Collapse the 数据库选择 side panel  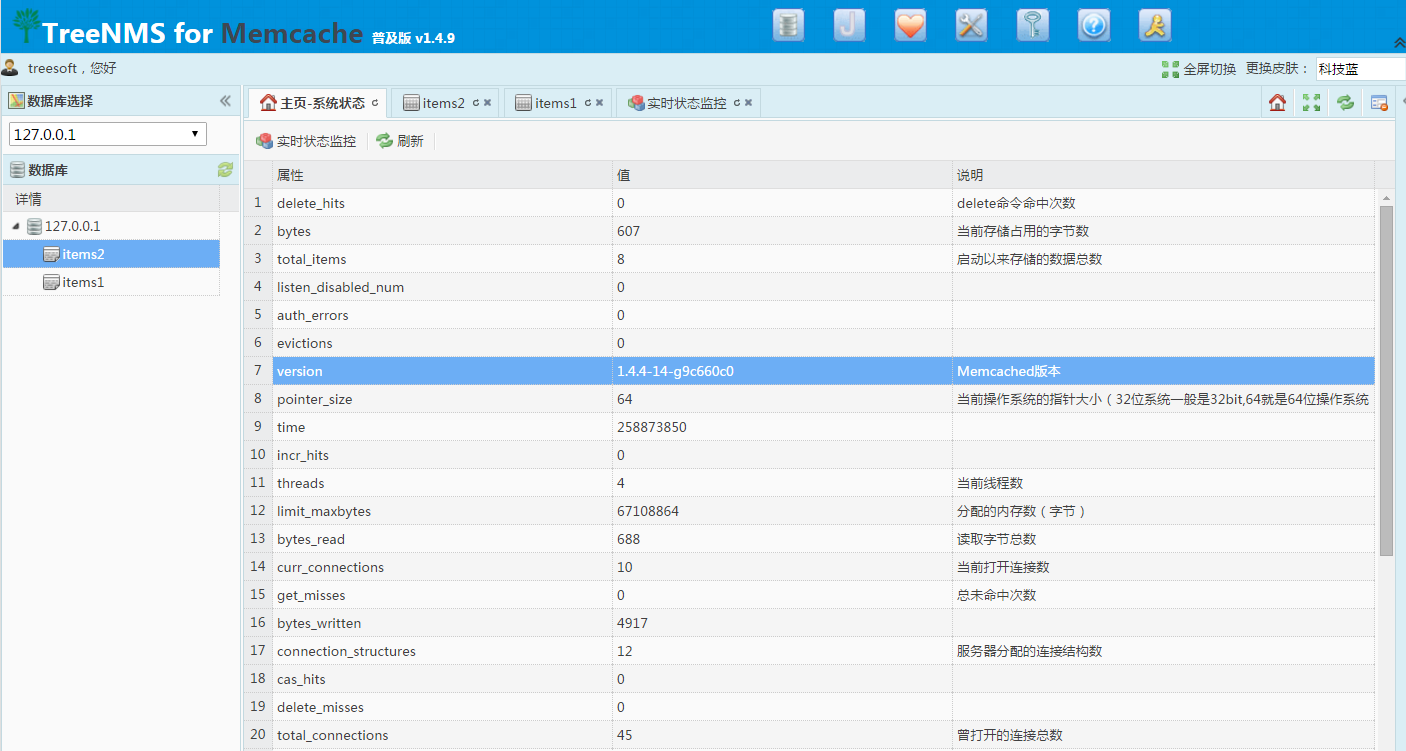[225, 101]
